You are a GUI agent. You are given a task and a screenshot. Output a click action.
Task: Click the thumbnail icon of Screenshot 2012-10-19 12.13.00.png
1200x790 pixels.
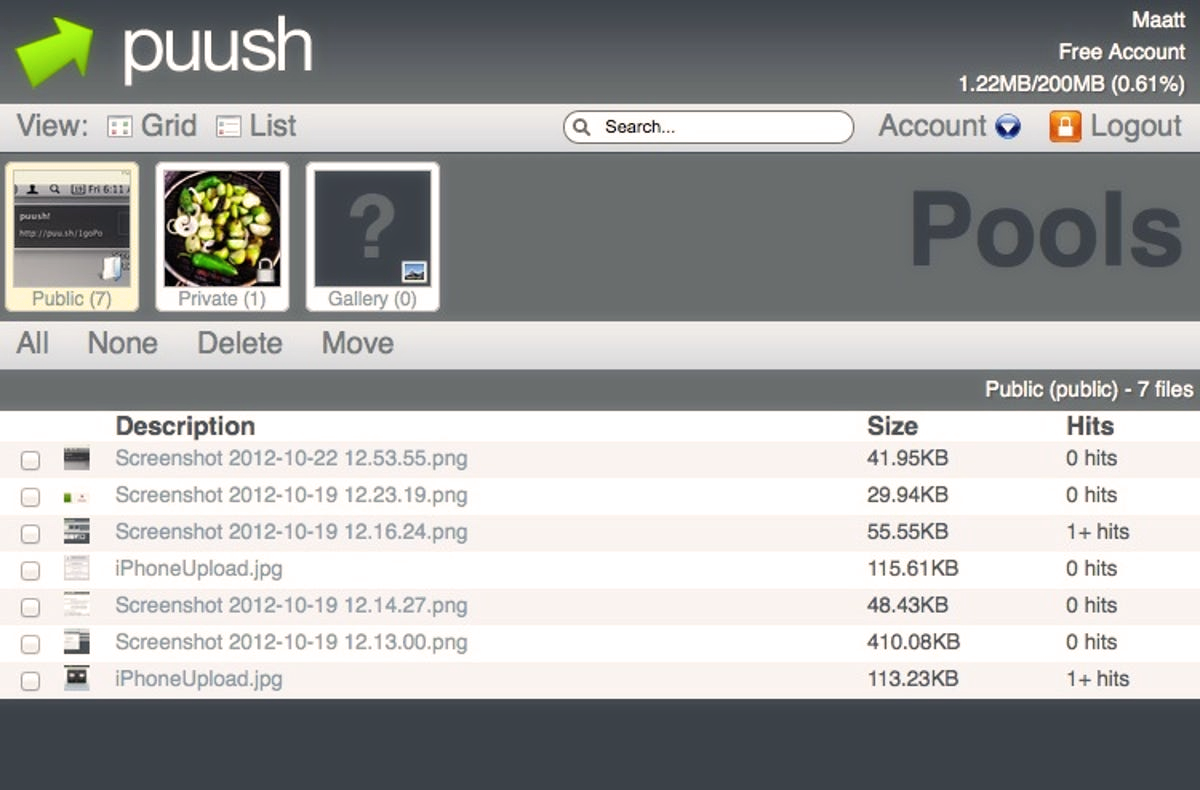click(x=76, y=641)
